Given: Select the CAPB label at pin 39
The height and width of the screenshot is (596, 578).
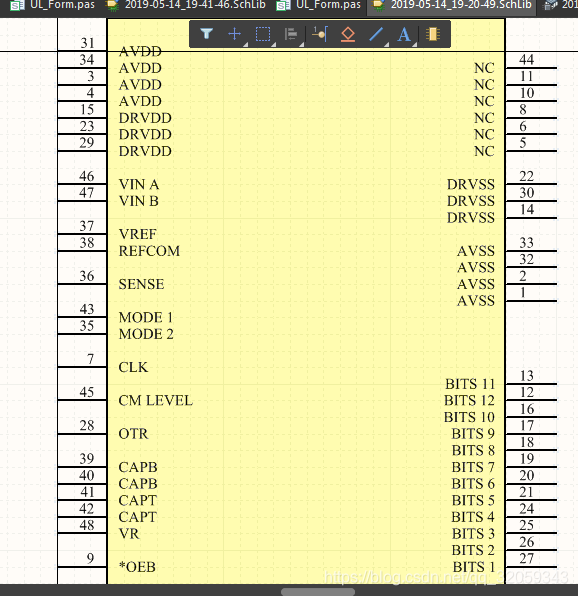Looking at the screenshot, I should tap(138, 467).
